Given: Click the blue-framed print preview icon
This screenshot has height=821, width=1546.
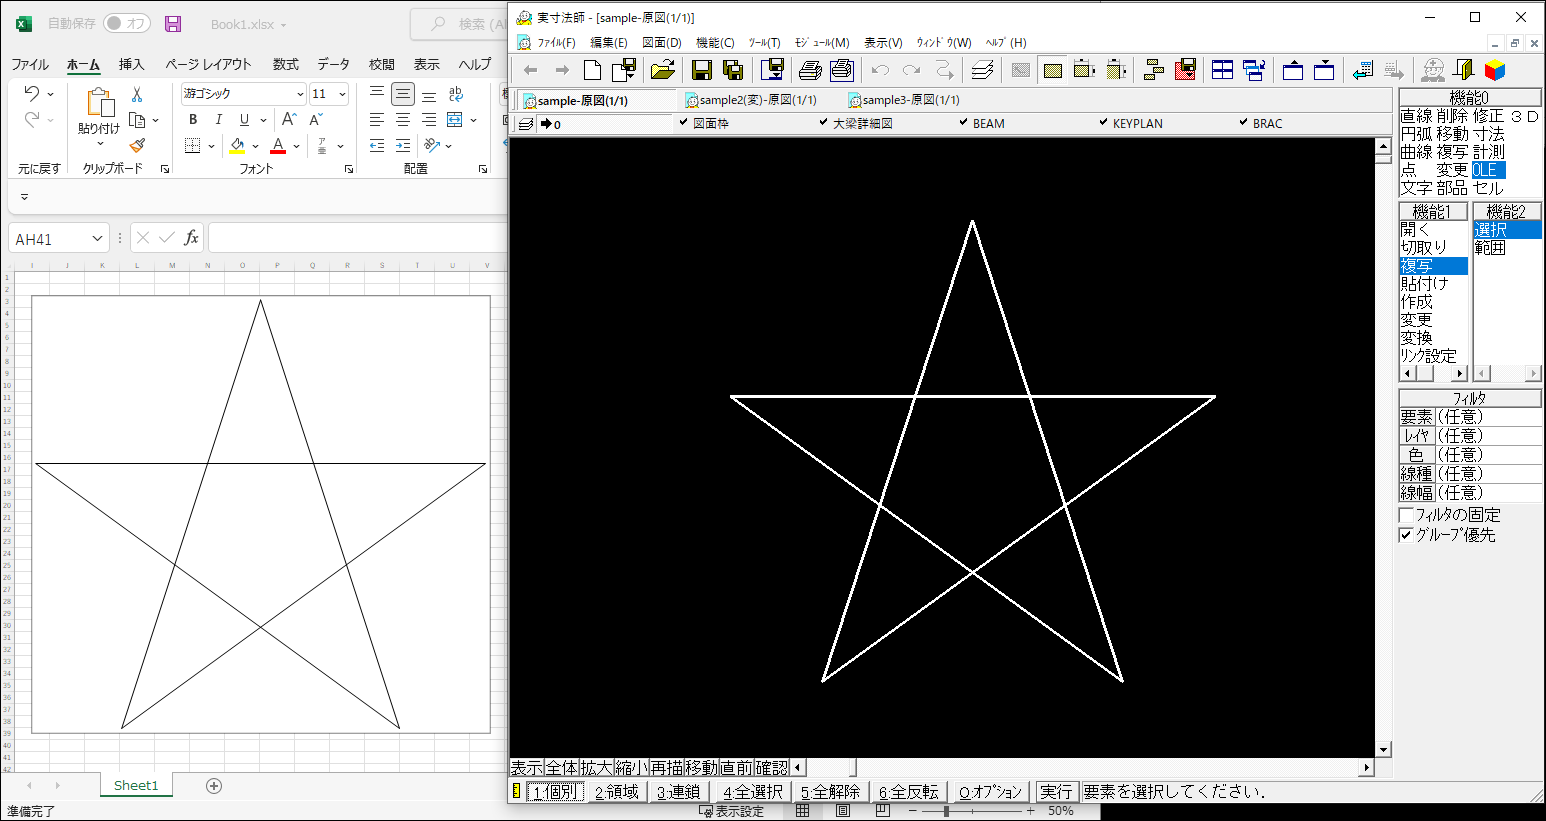Looking at the screenshot, I should click(x=842, y=70).
